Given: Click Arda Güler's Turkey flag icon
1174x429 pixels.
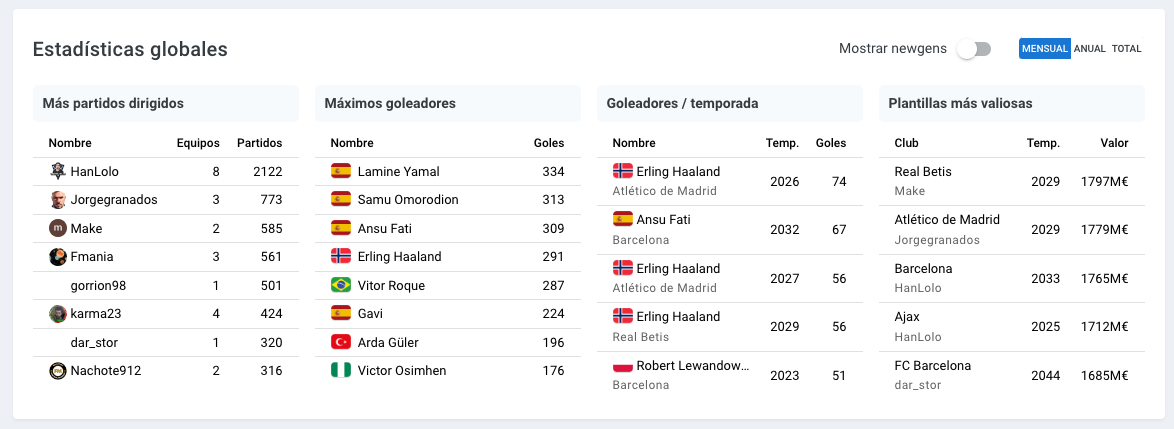Looking at the screenshot, I should point(341,342).
